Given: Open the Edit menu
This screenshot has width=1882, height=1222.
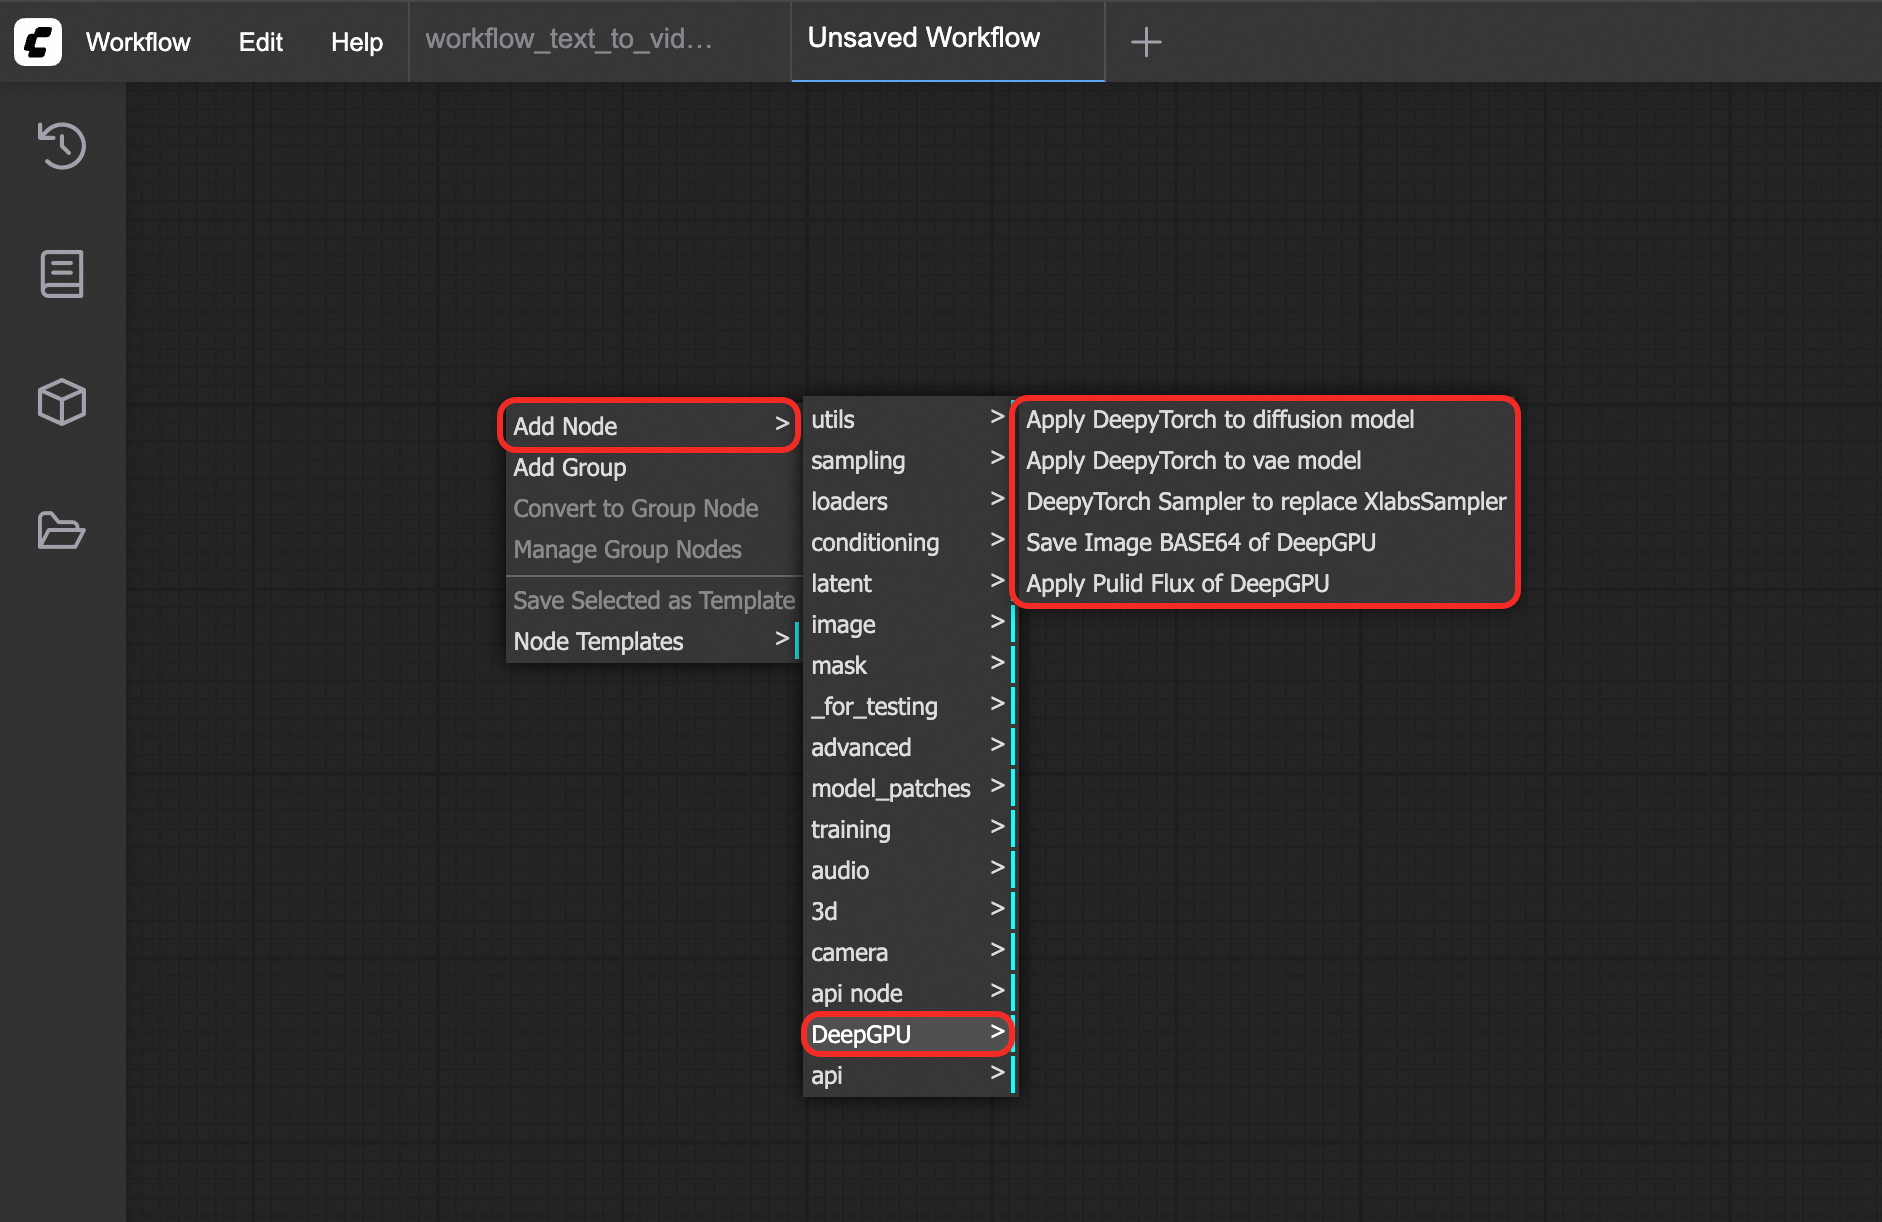Looking at the screenshot, I should pos(260,42).
